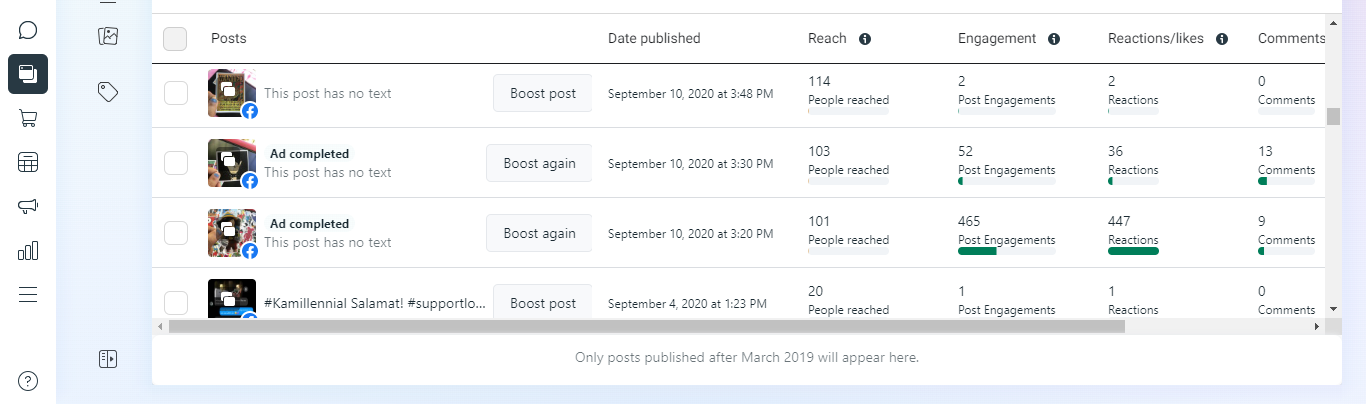
Task: Toggle the select-all posts checkbox in the header
Action: point(175,39)
